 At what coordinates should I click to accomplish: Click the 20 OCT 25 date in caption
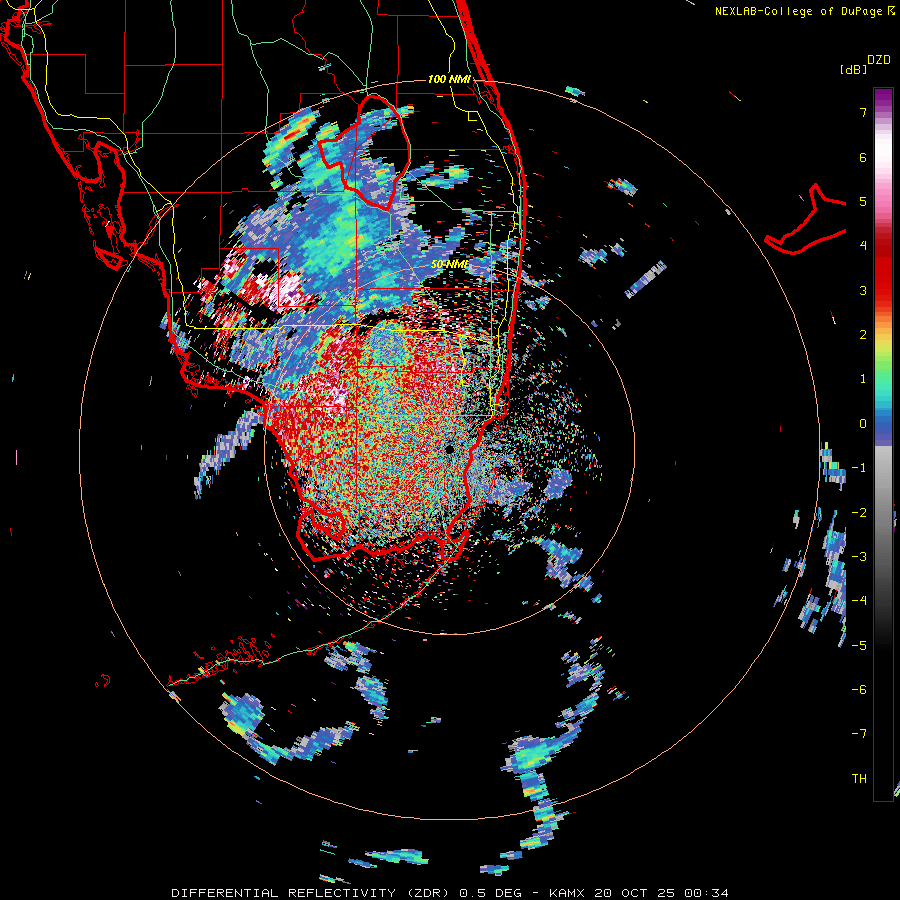click(x=634, y=893)
